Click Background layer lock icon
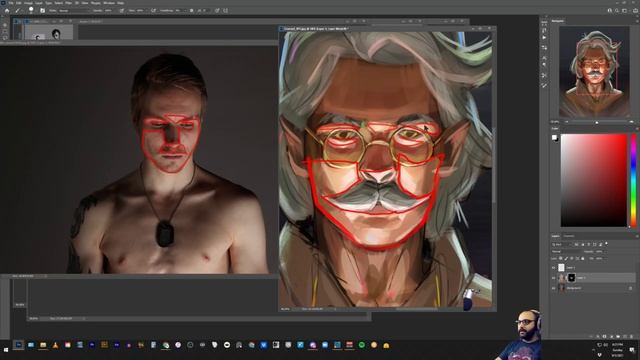The image size is (640, 360). 630,288
